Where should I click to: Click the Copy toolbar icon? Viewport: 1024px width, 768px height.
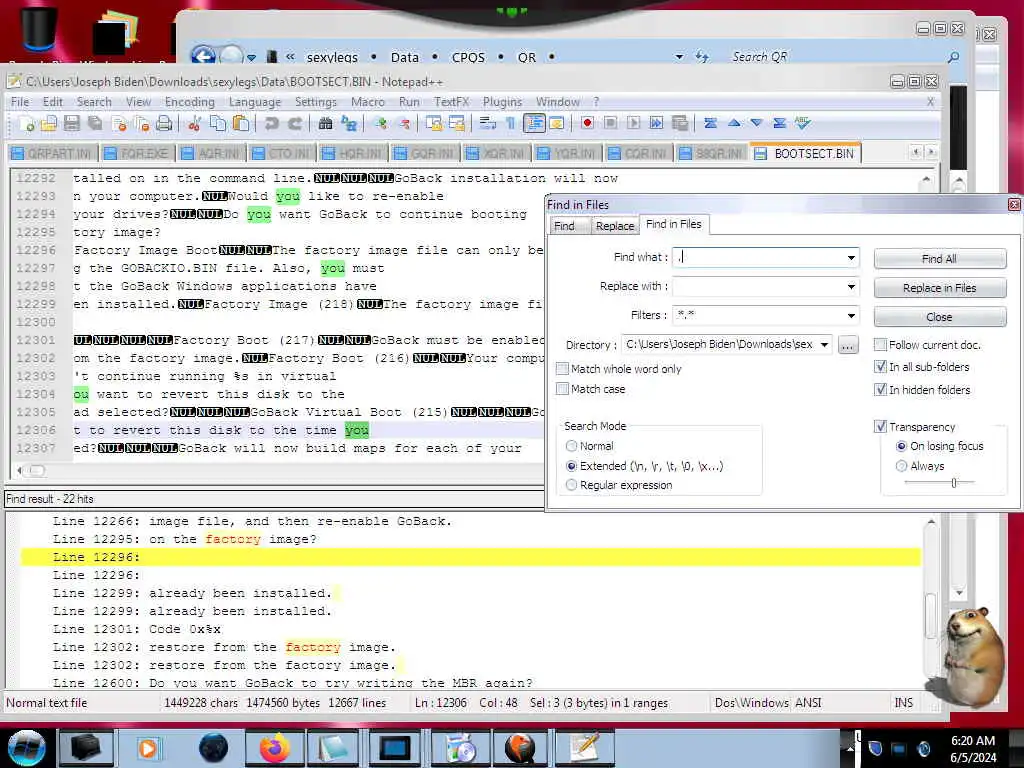click(x=217, y=123)
